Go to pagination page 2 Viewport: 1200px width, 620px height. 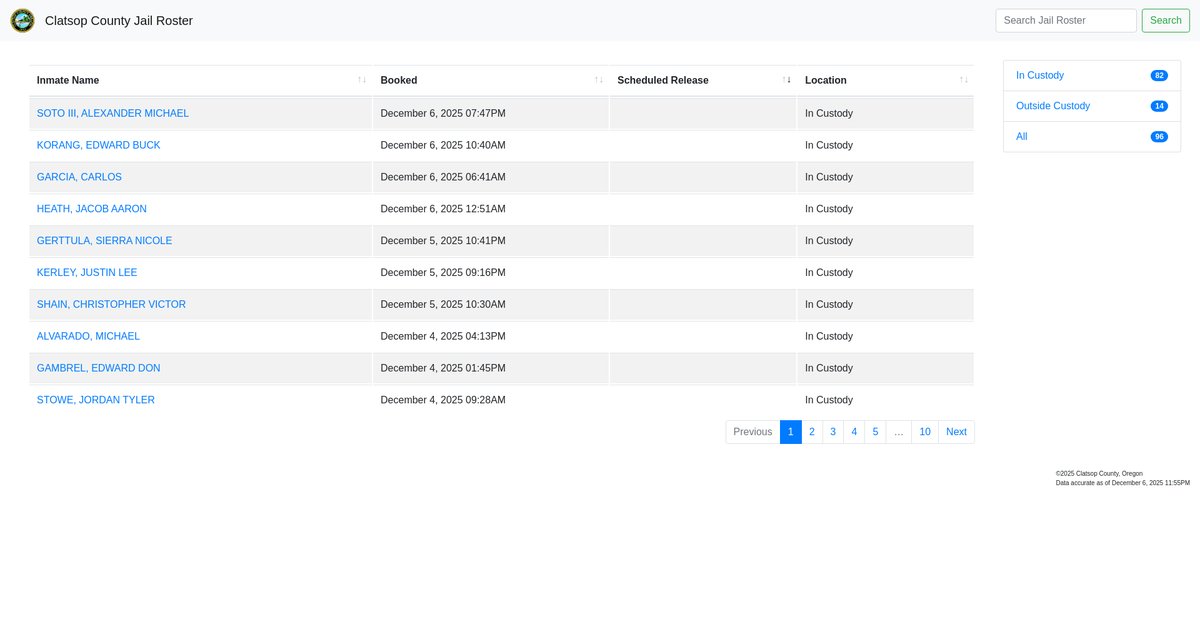[x=812, y=432]
